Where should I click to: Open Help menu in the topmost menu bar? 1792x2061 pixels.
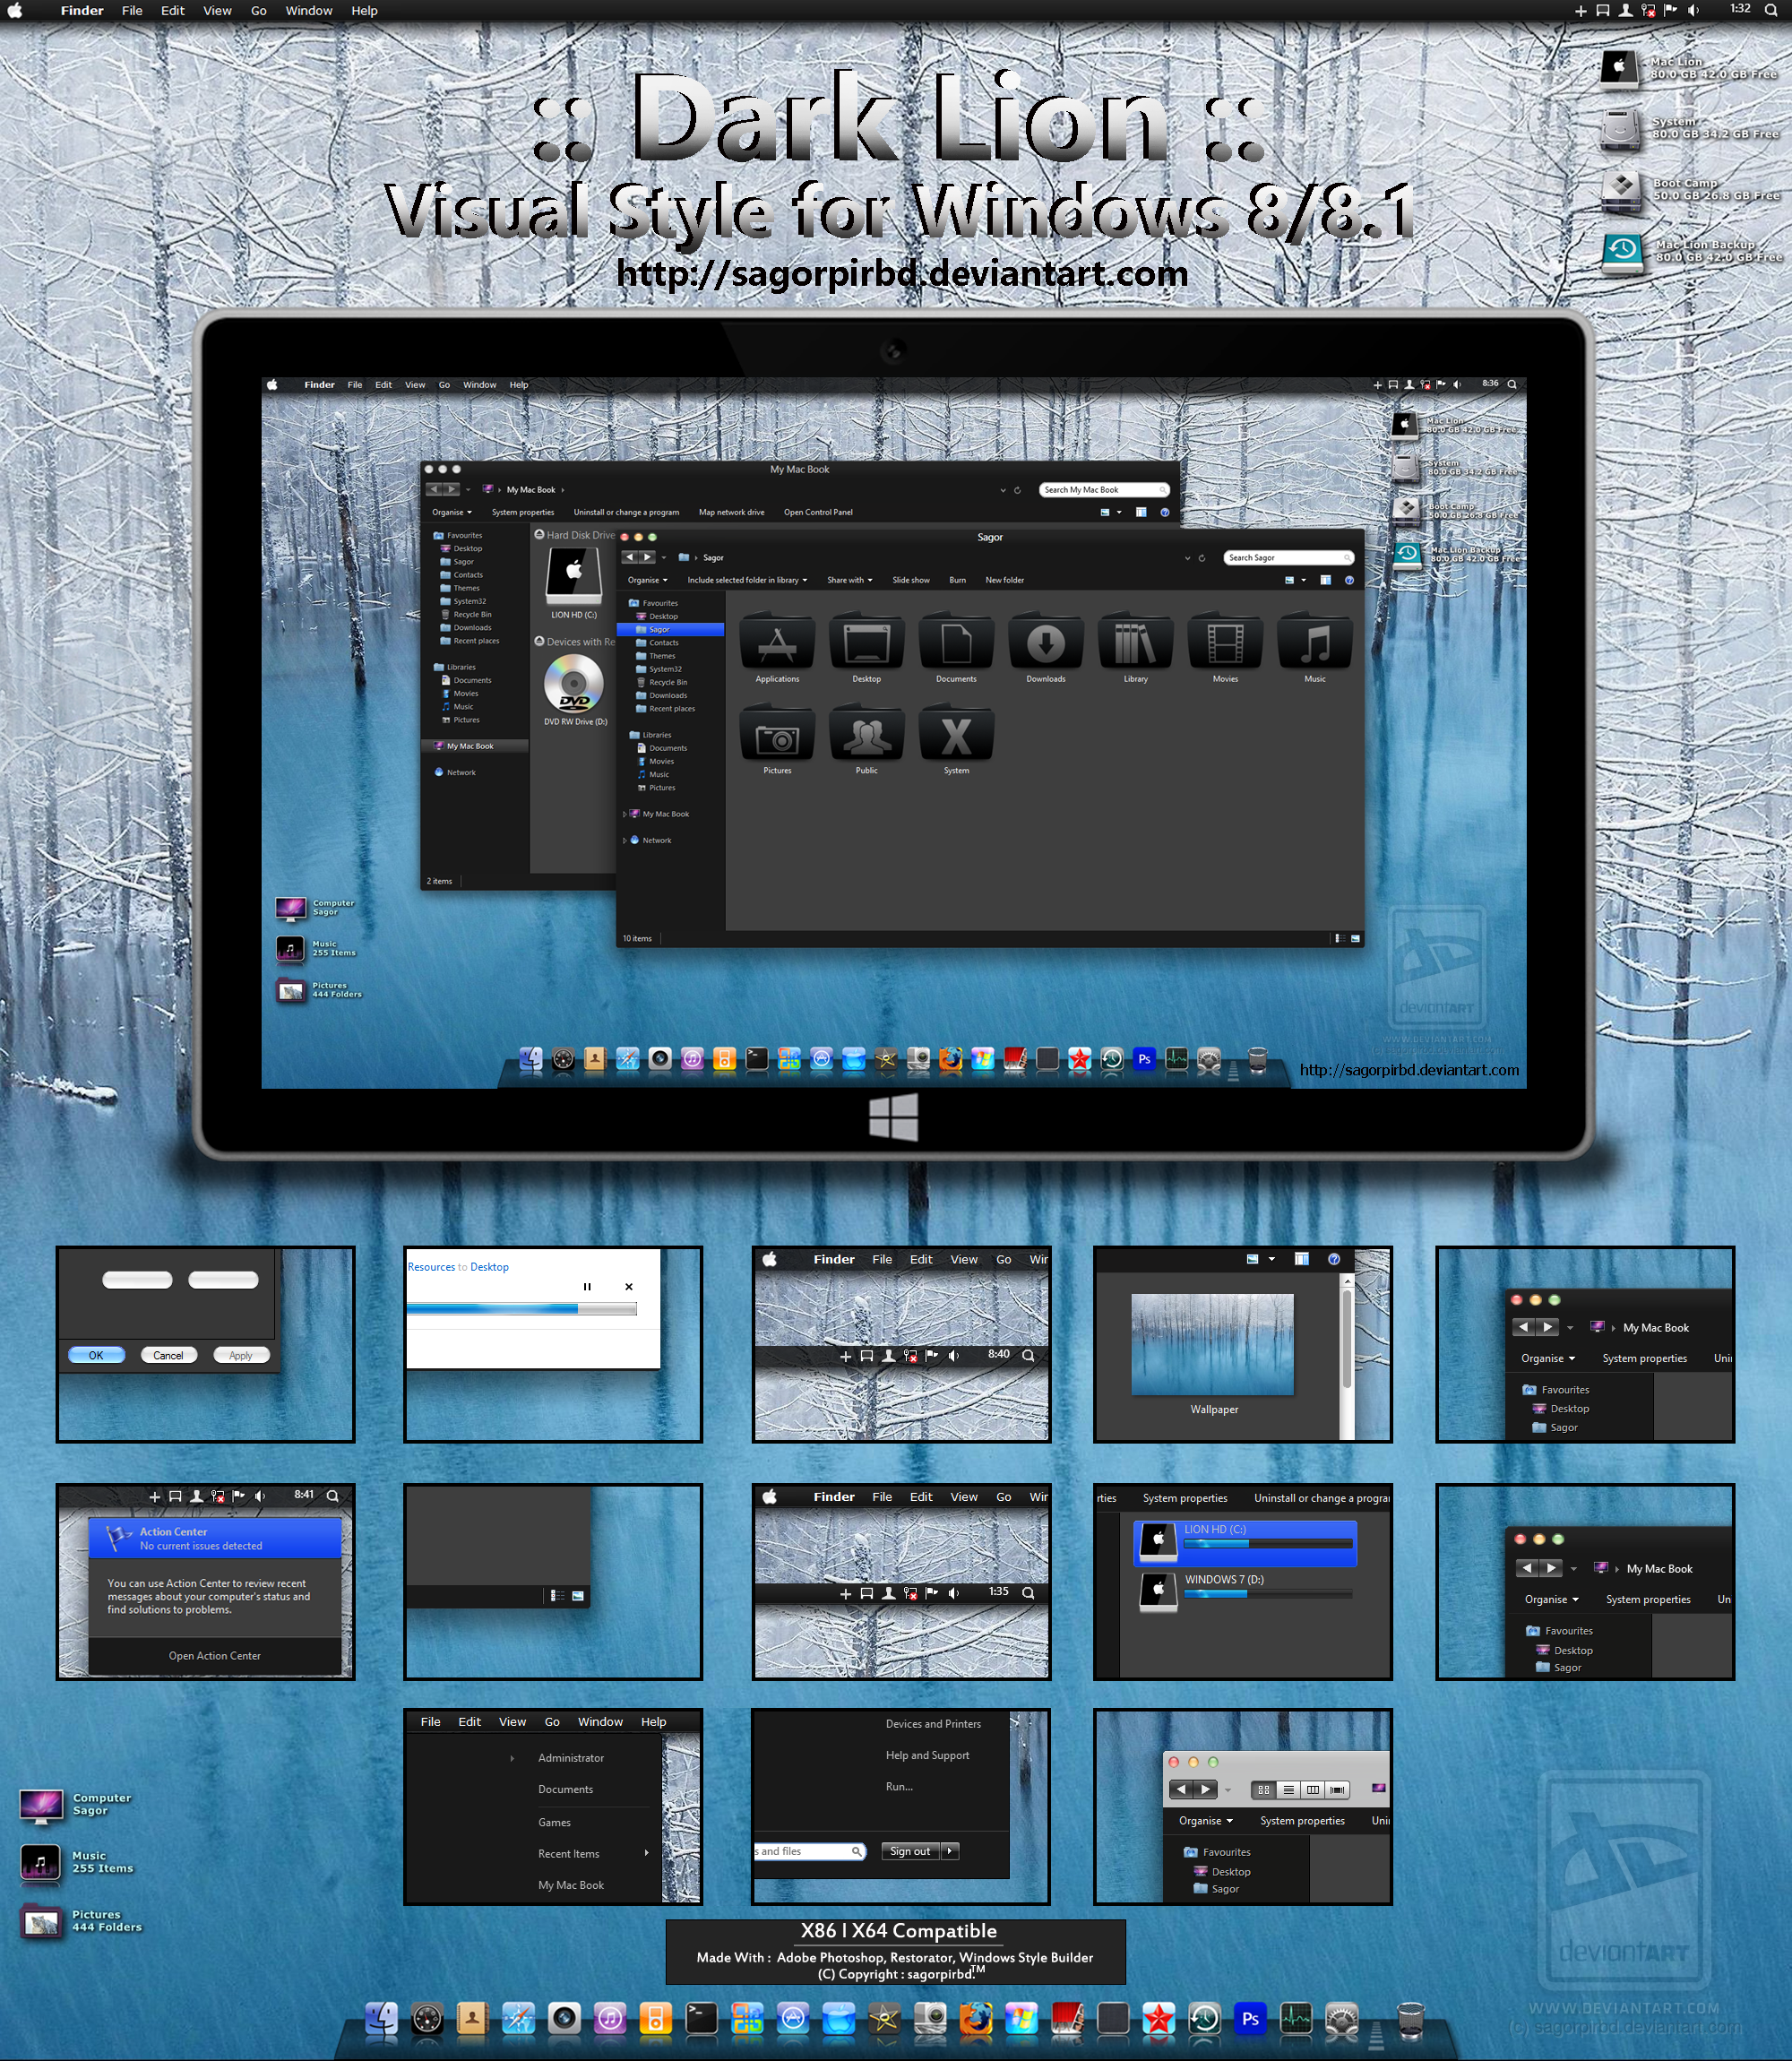[x=364, y=11]
